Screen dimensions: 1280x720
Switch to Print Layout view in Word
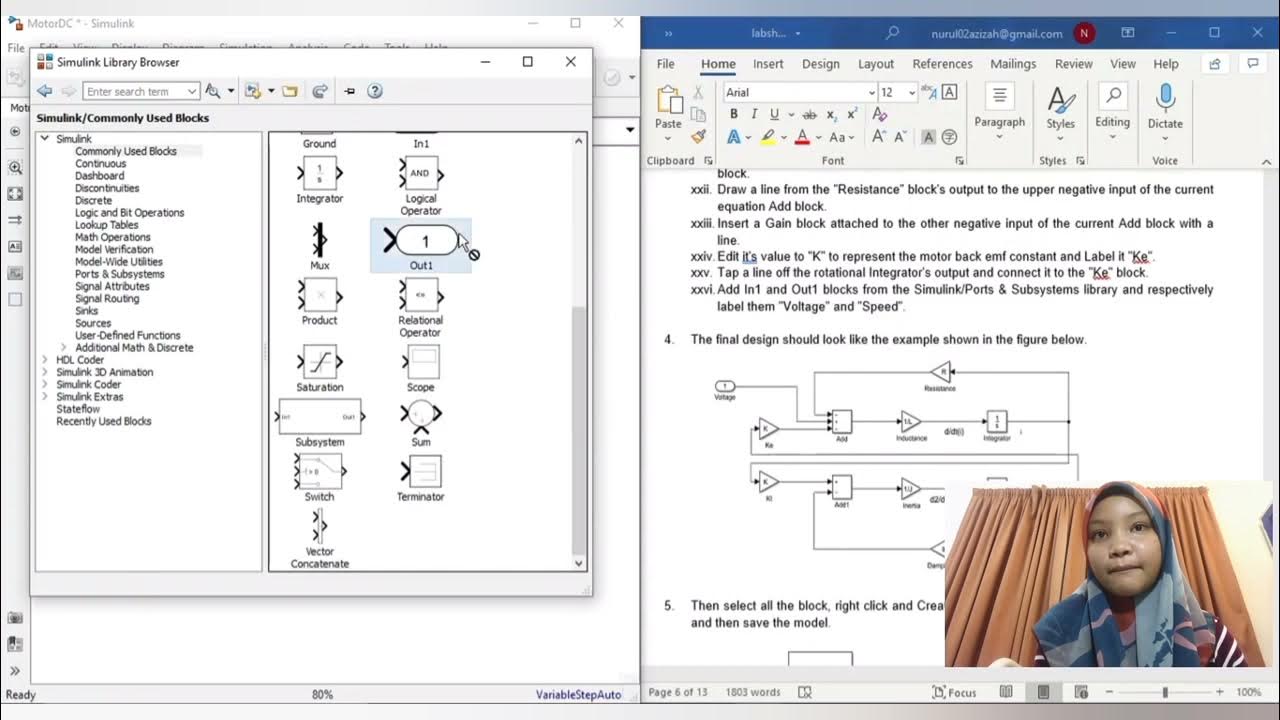click(1043, 692)
